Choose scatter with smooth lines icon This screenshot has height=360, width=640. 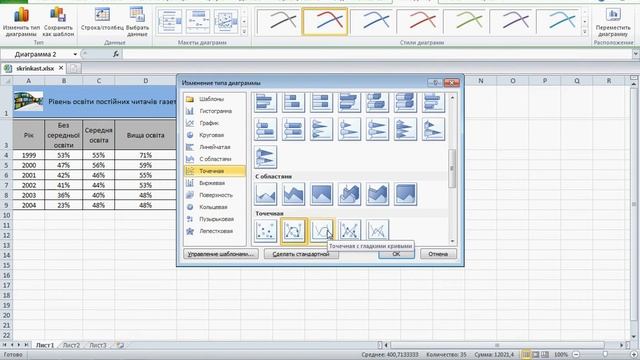[321, 231]
